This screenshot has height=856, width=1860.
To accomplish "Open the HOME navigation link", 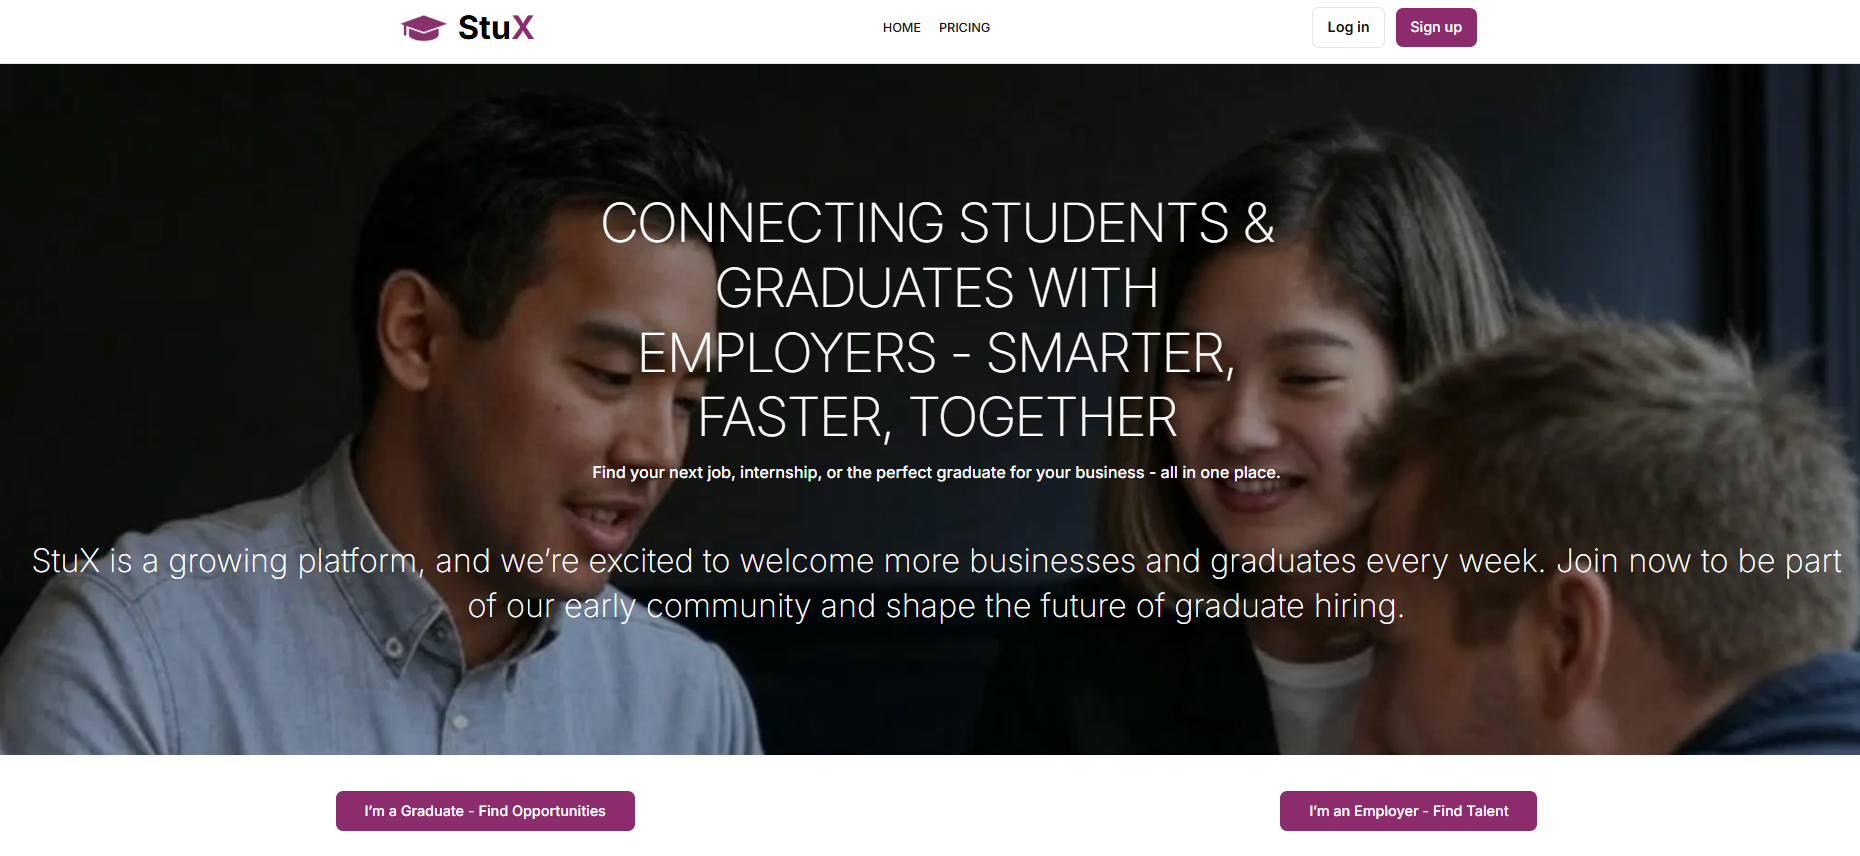I will 901,28.
